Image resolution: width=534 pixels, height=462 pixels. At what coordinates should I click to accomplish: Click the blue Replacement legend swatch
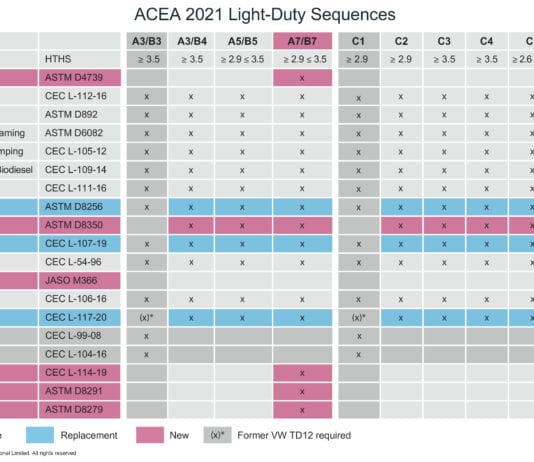[40, 435]
